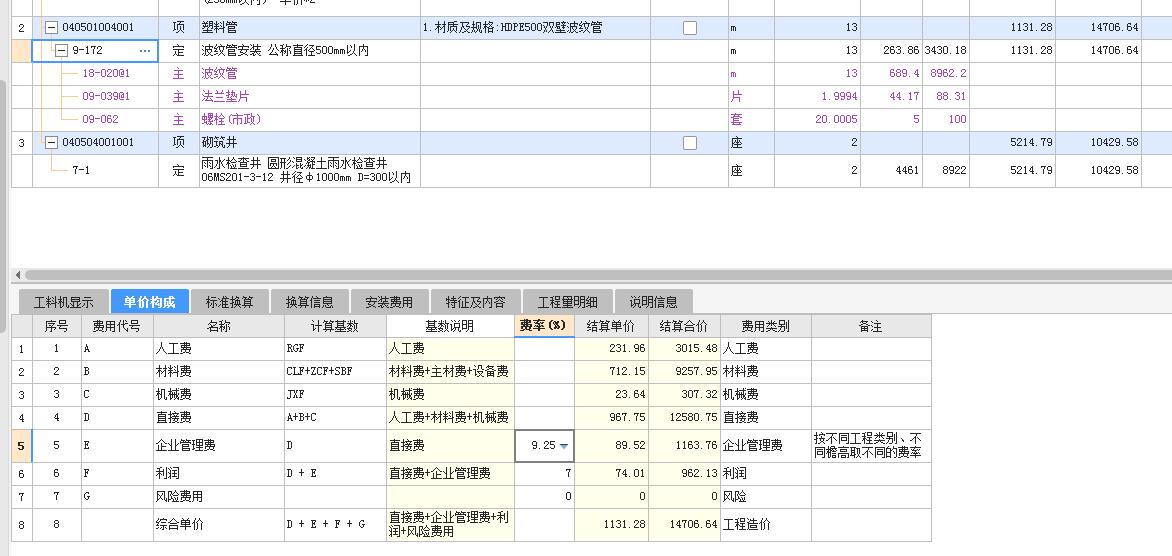The image size is (1172, 556).
Task: Click the 按不同工程类别 remark cell
Action: 871,445
